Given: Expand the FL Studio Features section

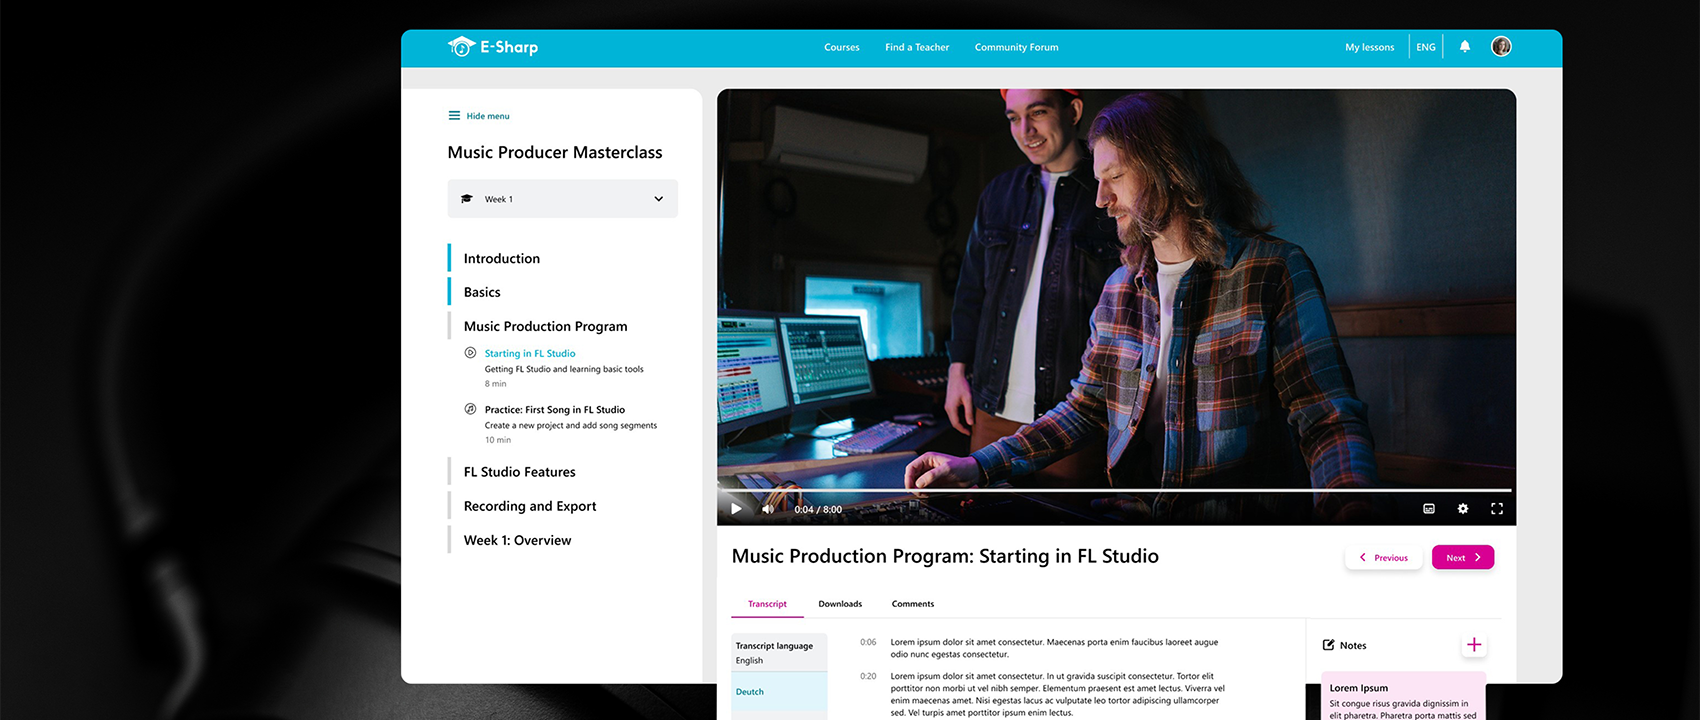Looking at the screenshot, I should point(519,472).
